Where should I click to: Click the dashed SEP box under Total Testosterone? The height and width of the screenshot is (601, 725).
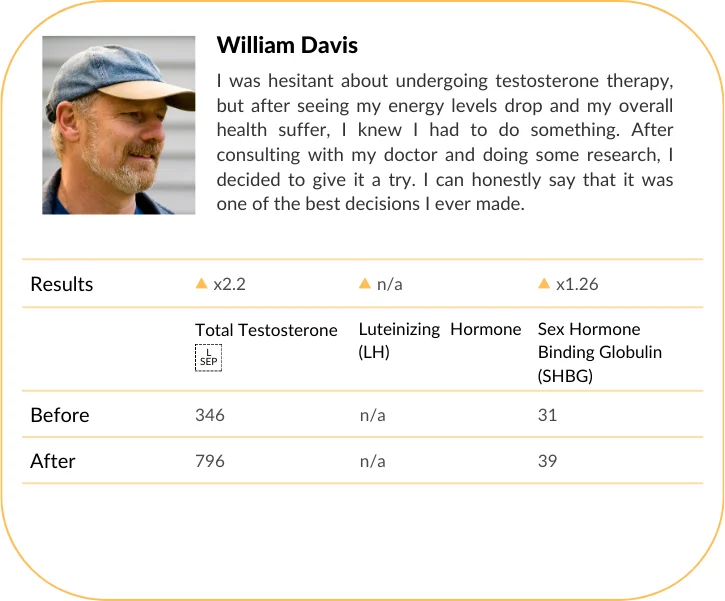point(209,357)
